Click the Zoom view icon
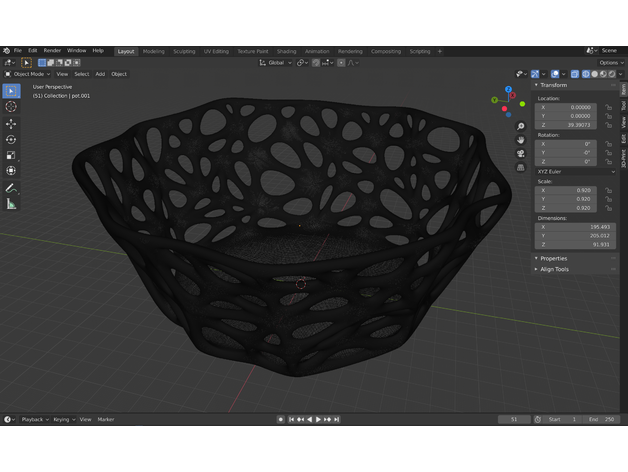 click(520, 127)
